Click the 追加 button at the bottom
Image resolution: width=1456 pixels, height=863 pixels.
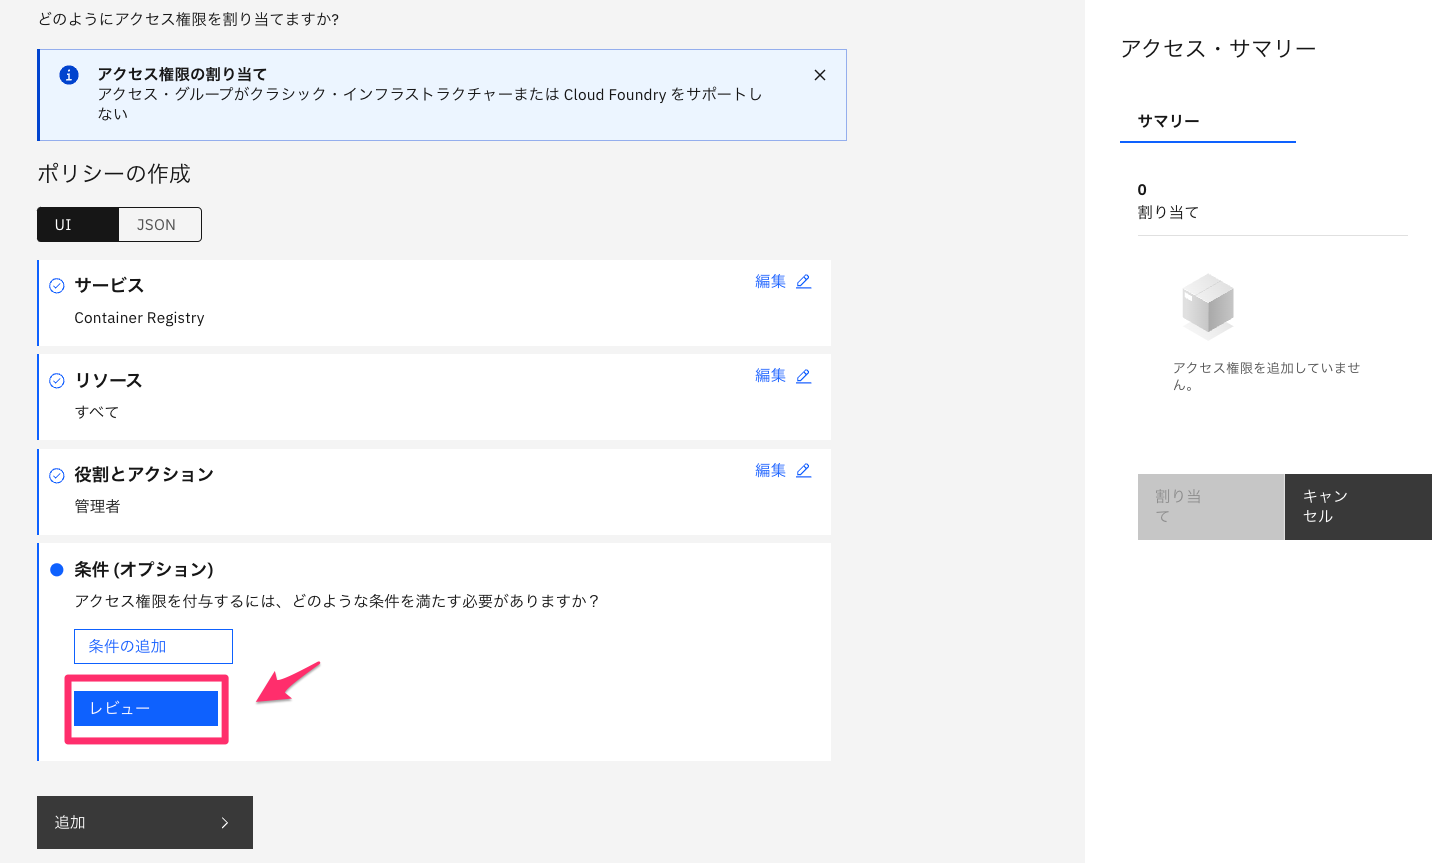pos(144,822)
